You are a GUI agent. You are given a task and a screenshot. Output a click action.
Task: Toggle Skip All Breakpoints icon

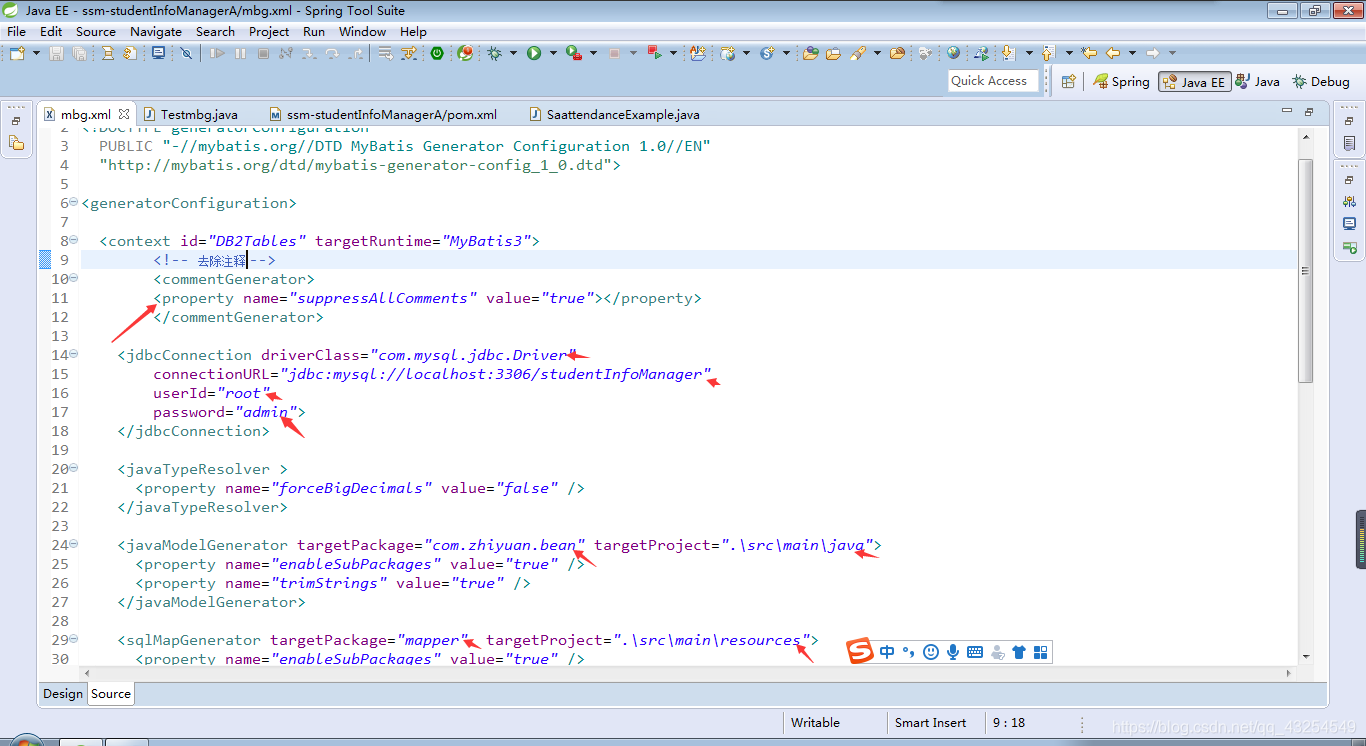pyautogui.click(x=186, y=53)
